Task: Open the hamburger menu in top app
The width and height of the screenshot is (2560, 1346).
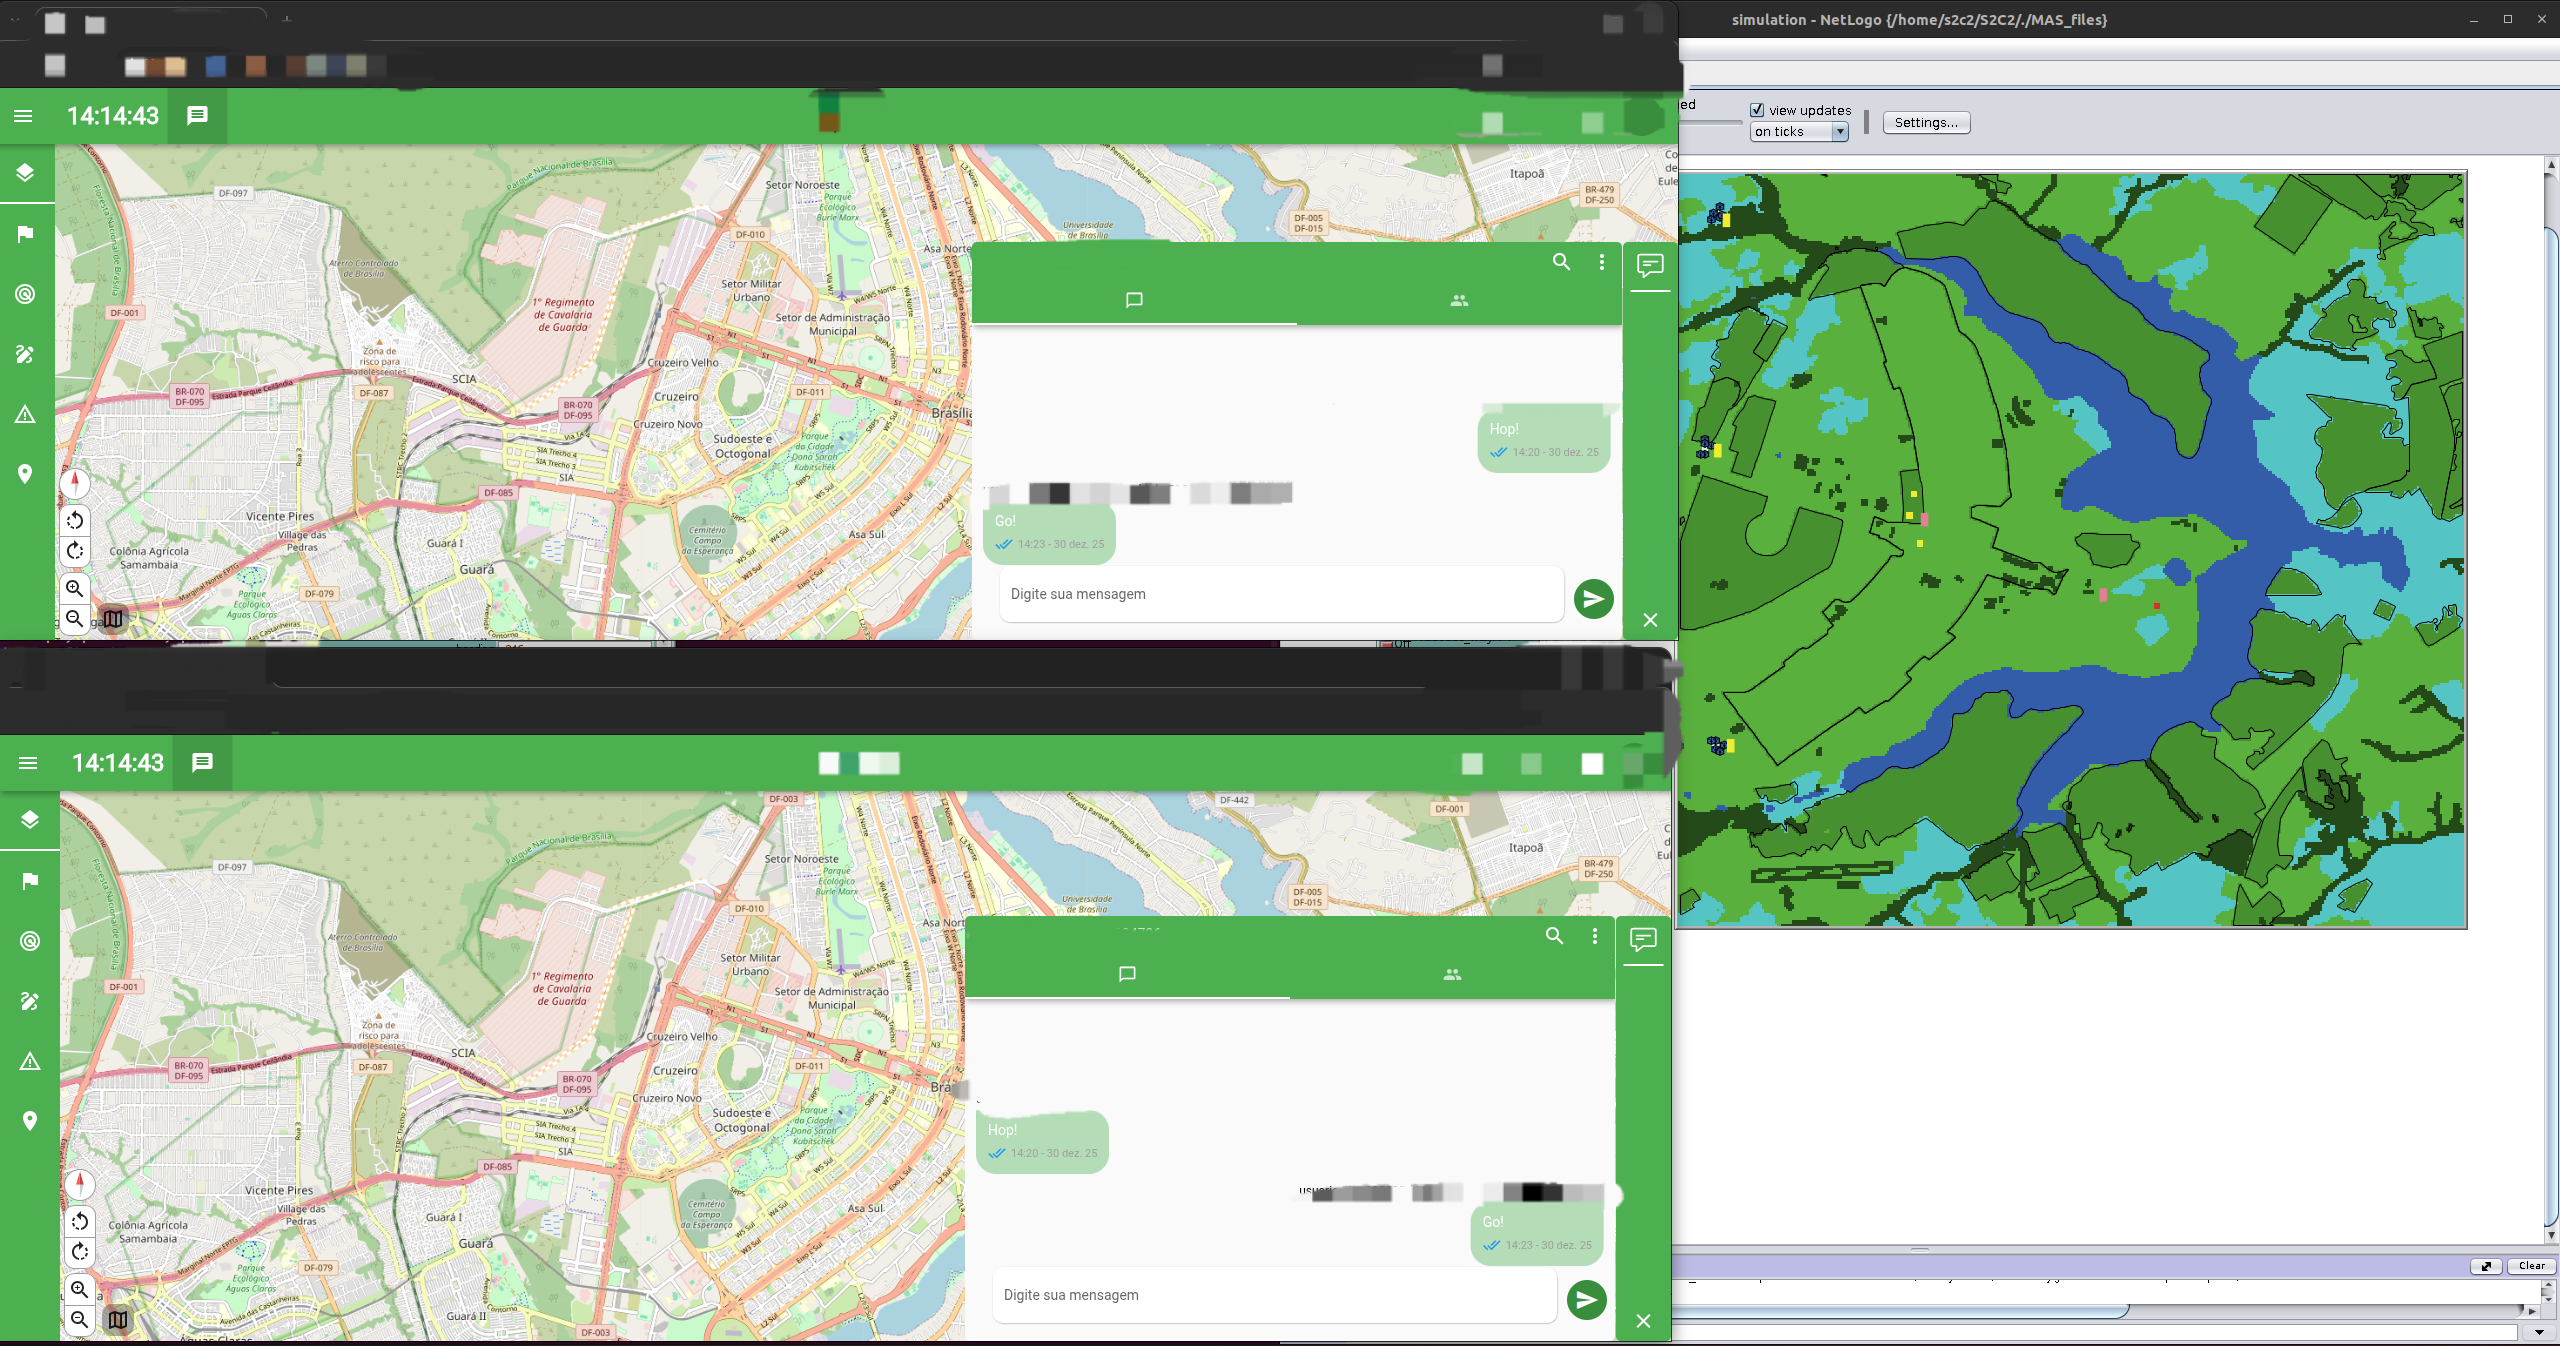Action: click(23, 116)
